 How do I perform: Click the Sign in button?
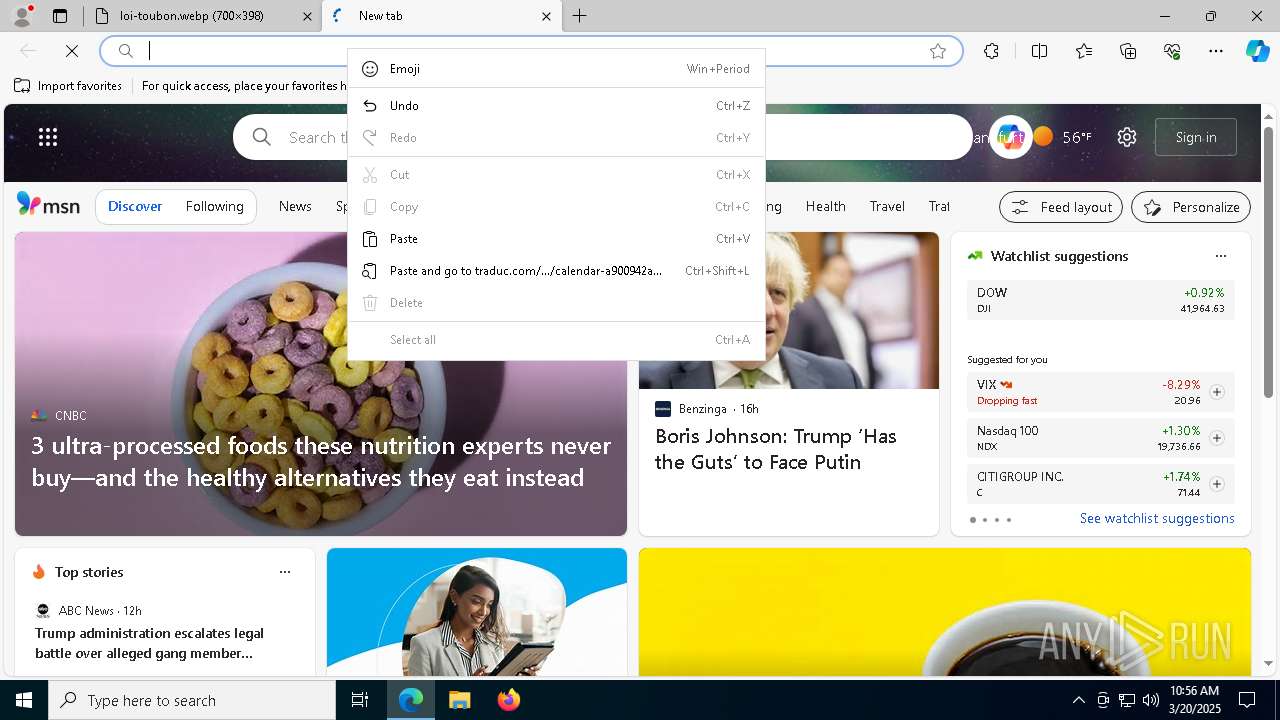pyautogui.click(x=1196, y=137)
